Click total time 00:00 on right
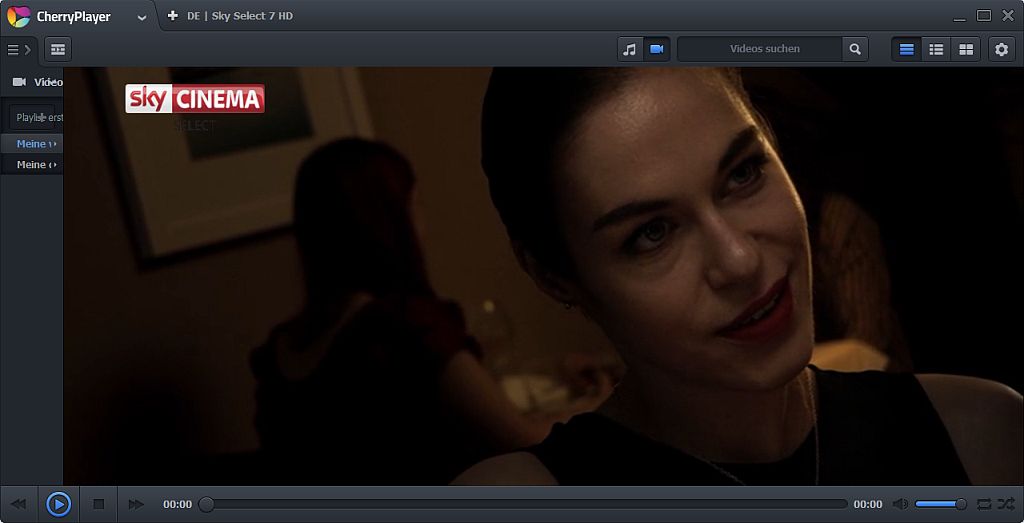The height and width of the screenshot is (523, 1024). [x=868, y=504]
